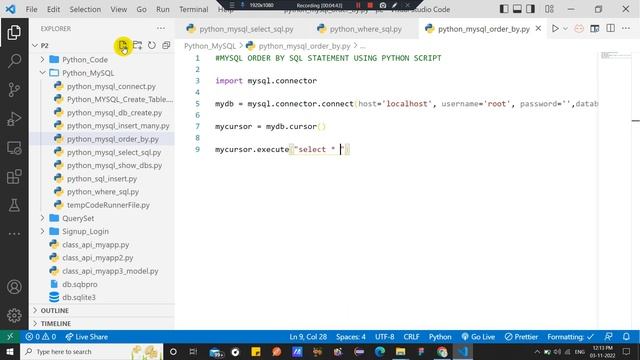Screen dimensions: 640x360
Task: Show additional activity bar views (ellipsis)
Action: (14, 234)
